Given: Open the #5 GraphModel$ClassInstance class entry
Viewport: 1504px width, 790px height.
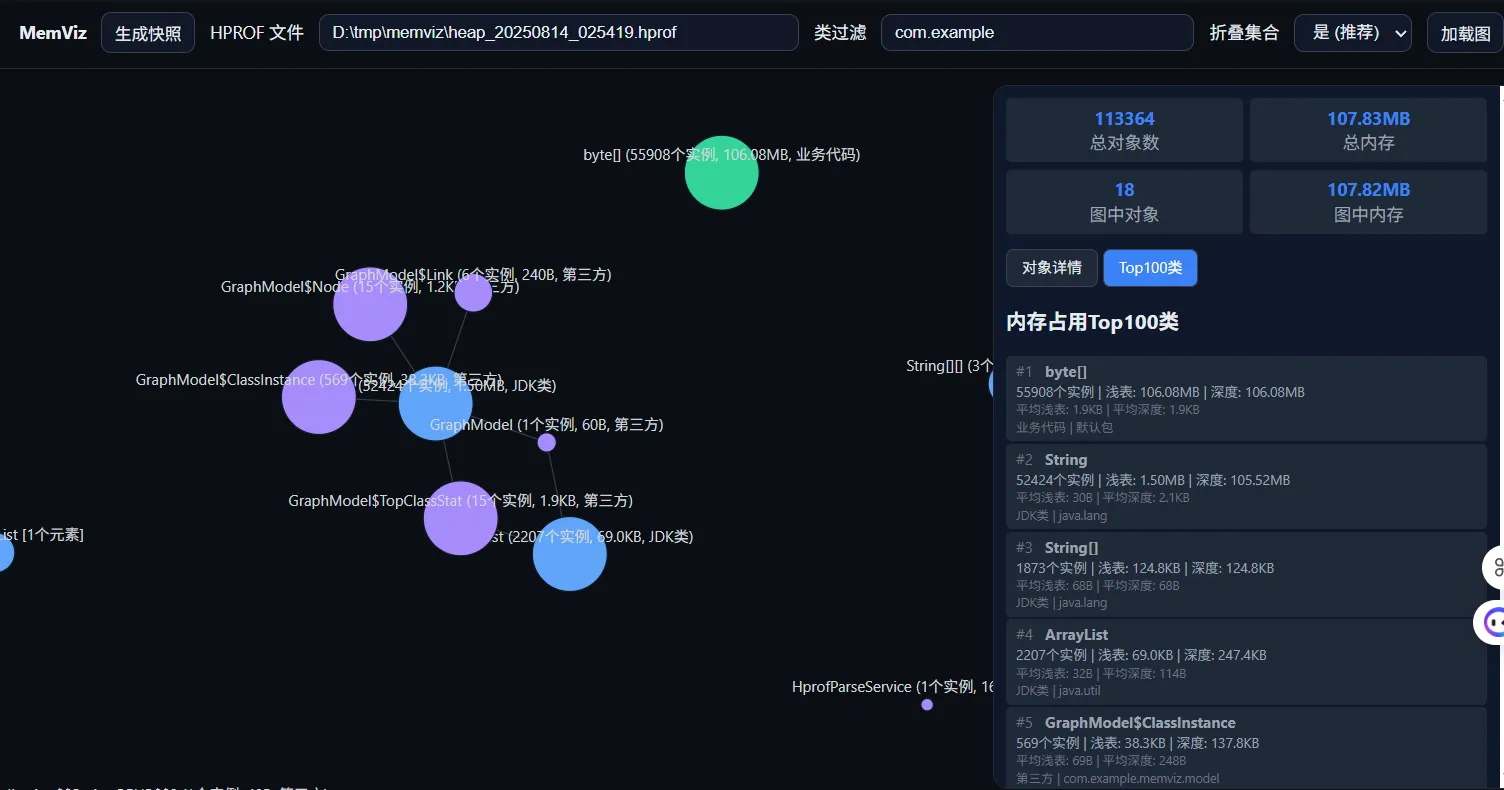Looking at the screenshot, I should 1246,748.
